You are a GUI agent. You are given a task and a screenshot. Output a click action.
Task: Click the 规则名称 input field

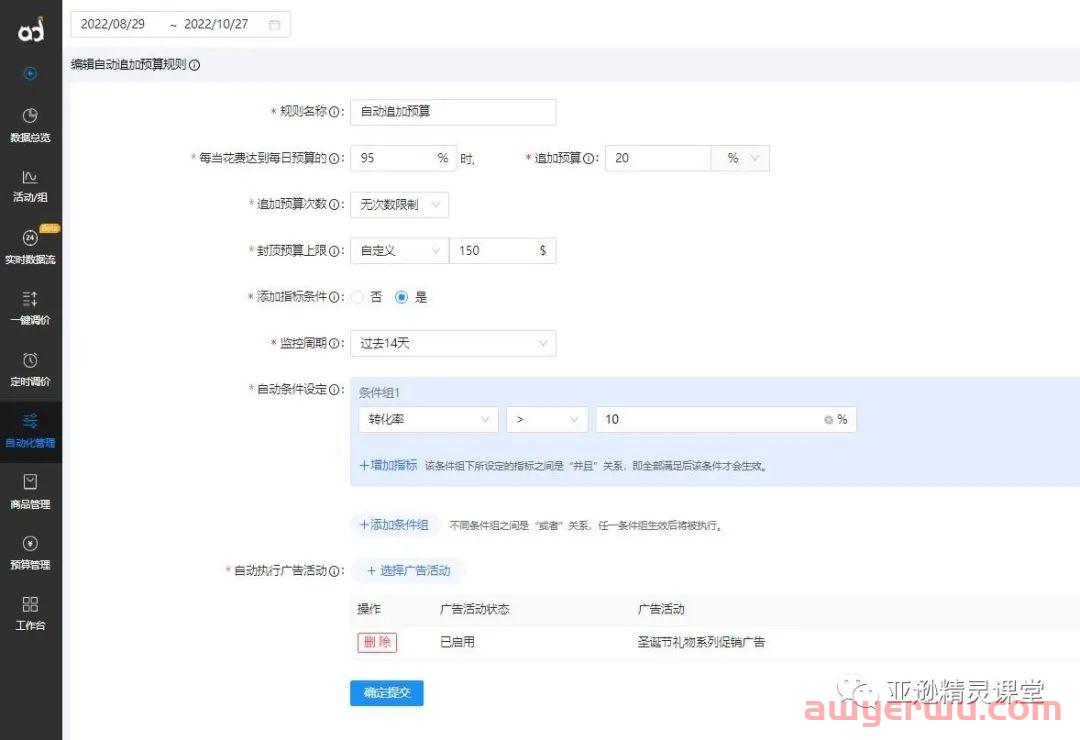[453, 112]
